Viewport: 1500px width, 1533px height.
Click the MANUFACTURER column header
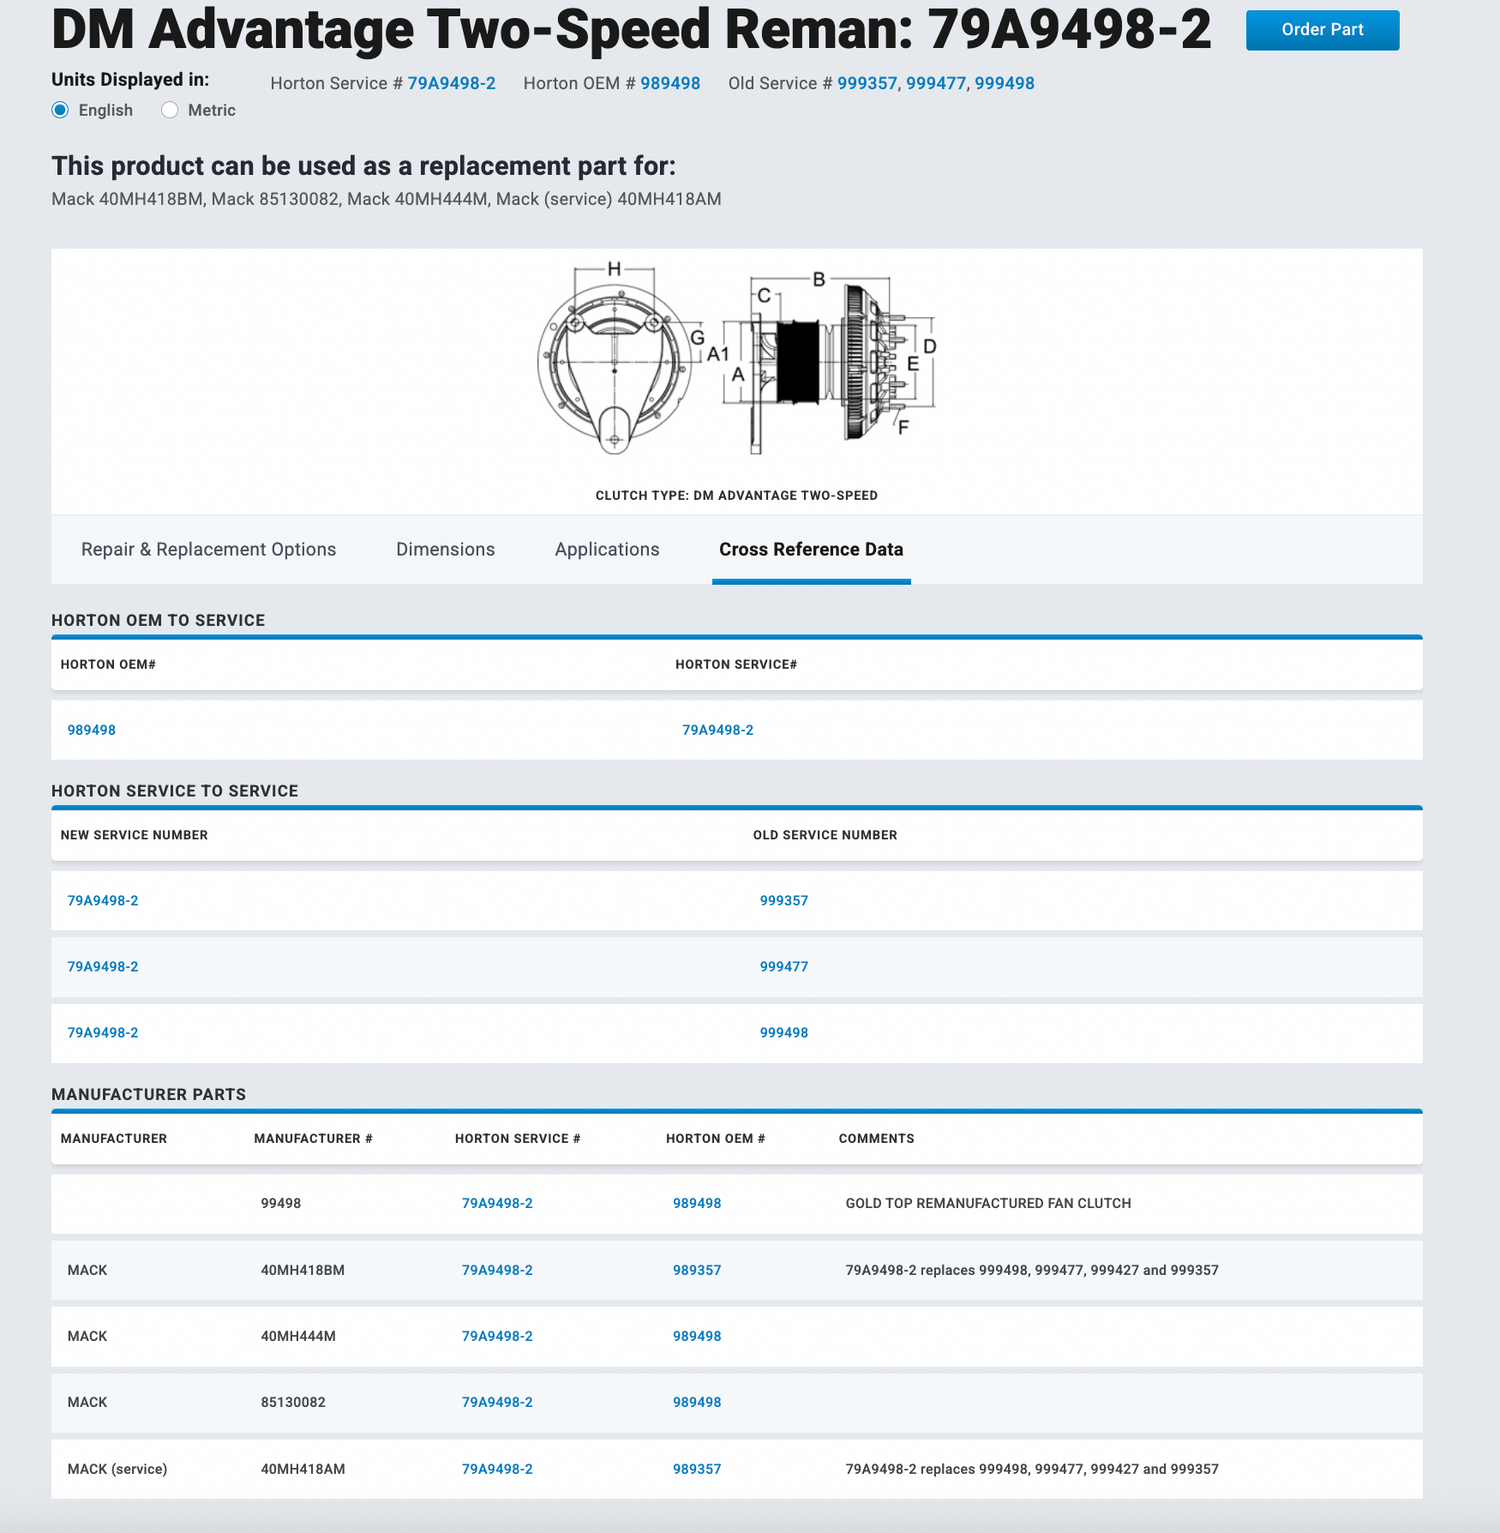(114, 1138)
